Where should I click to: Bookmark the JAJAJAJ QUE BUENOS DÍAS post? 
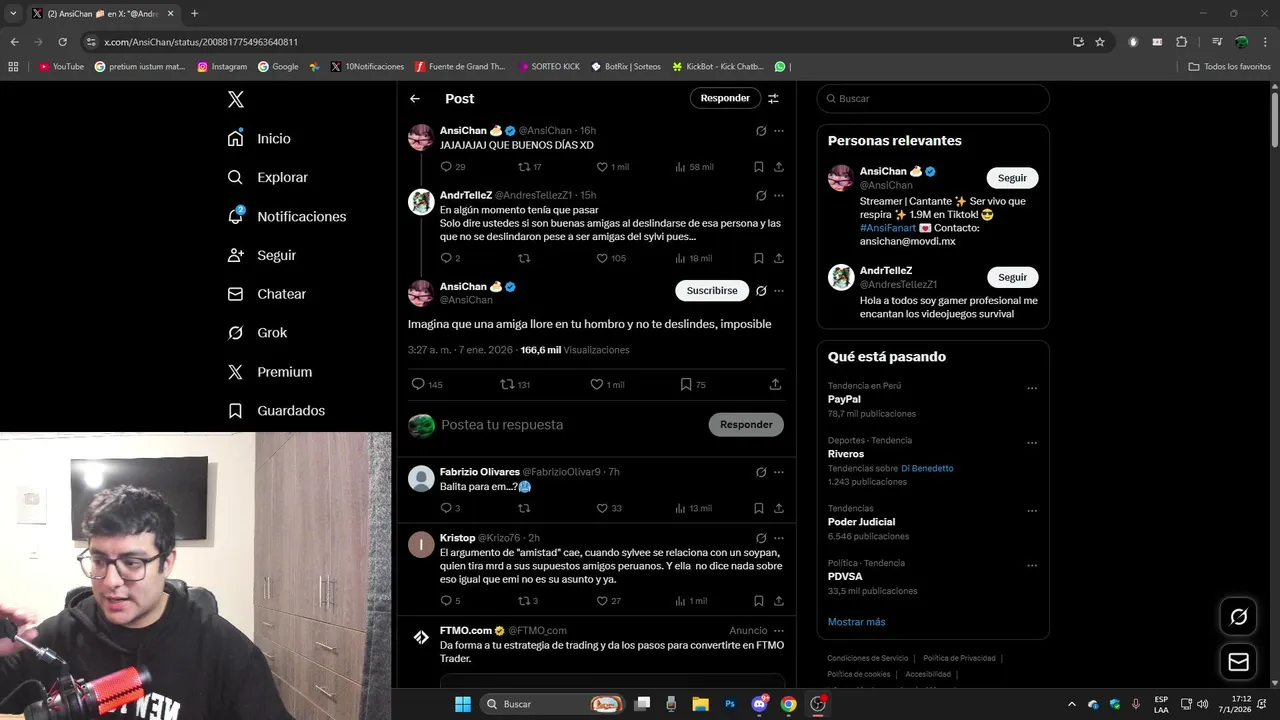tap(759, 167)
